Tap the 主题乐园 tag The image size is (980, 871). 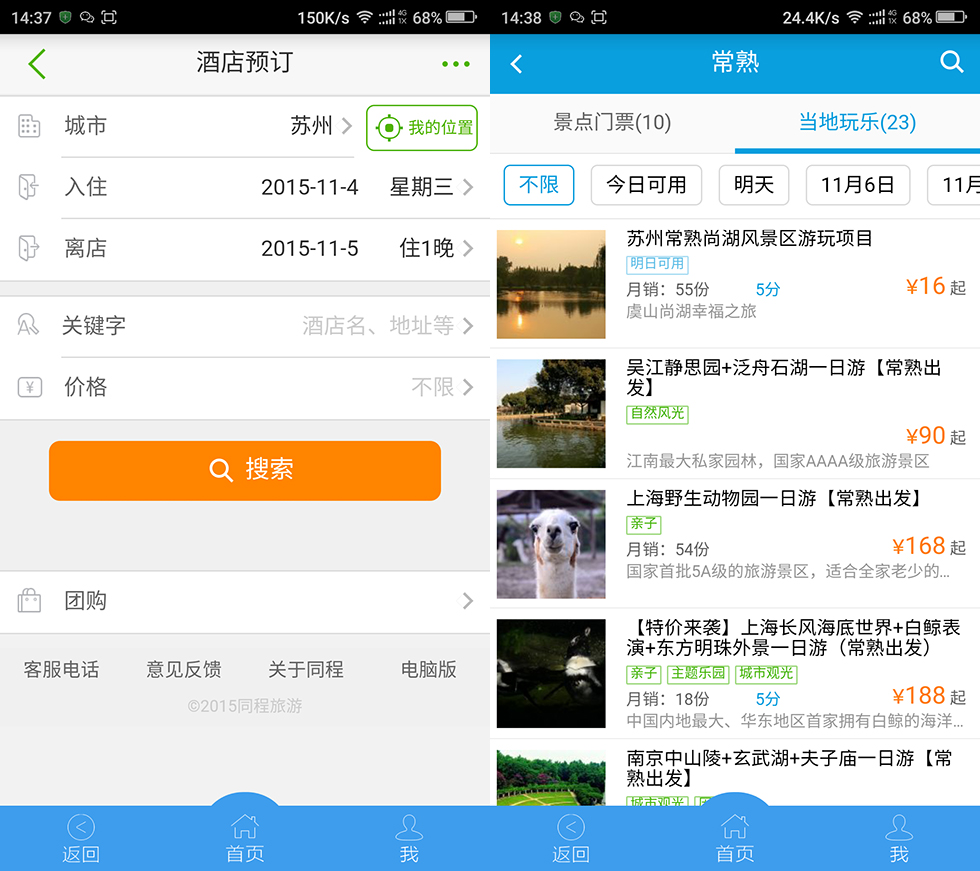click(x=698, y=673)
